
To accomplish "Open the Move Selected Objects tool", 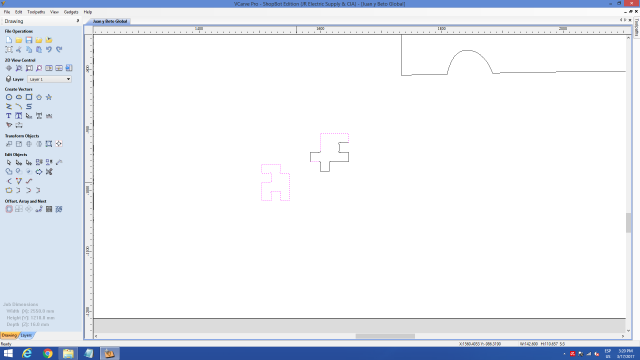I will (9, 144).
